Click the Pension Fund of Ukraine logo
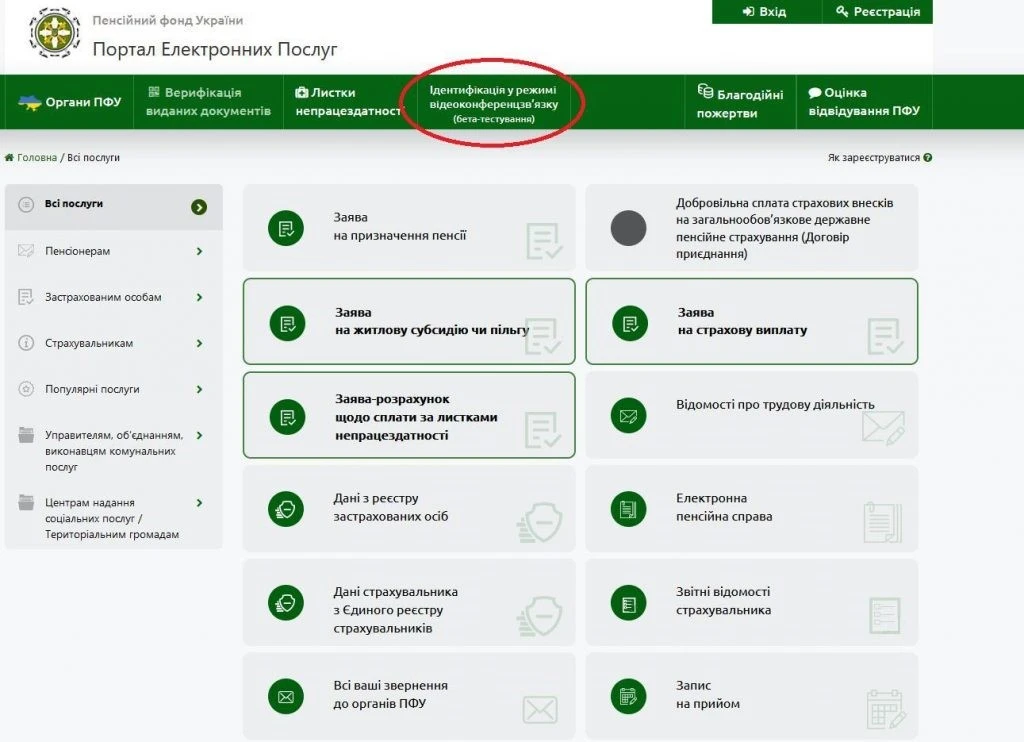Screen dimensions: 1024x742 pyautogui.click(x=55, y=34)
